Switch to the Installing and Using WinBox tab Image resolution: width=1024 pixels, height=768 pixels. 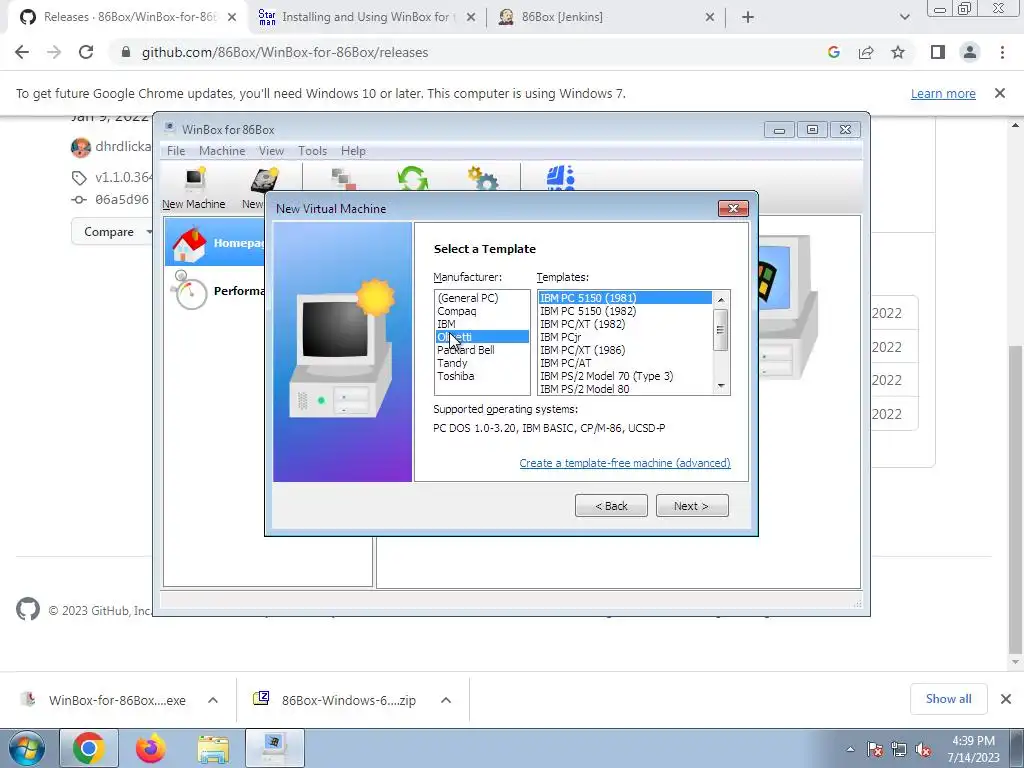[x=366, y=17]
